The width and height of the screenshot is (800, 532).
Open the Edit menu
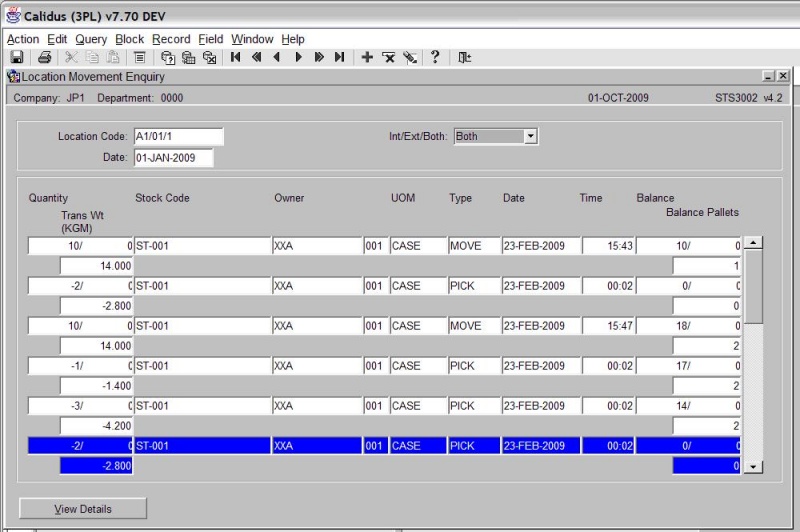click(57, 39)
